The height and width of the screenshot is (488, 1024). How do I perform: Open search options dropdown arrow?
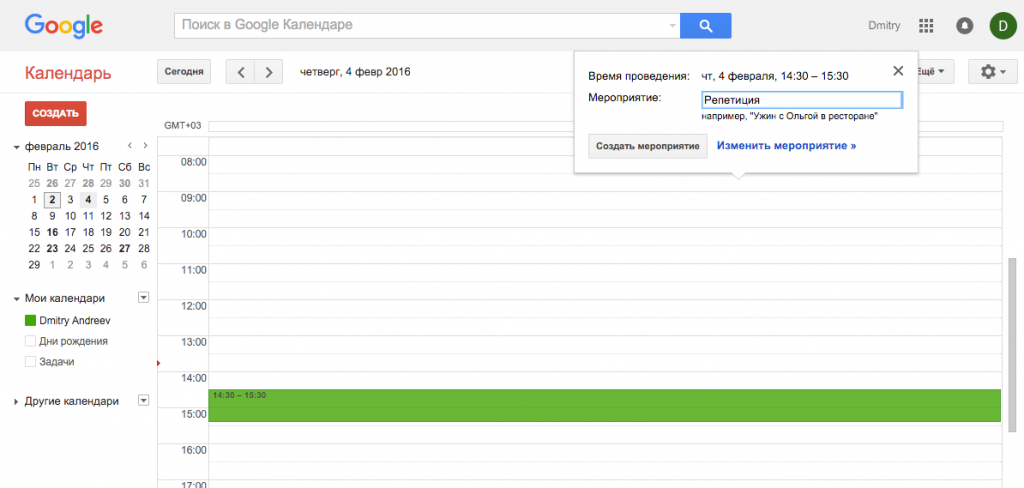click(672, 25)
